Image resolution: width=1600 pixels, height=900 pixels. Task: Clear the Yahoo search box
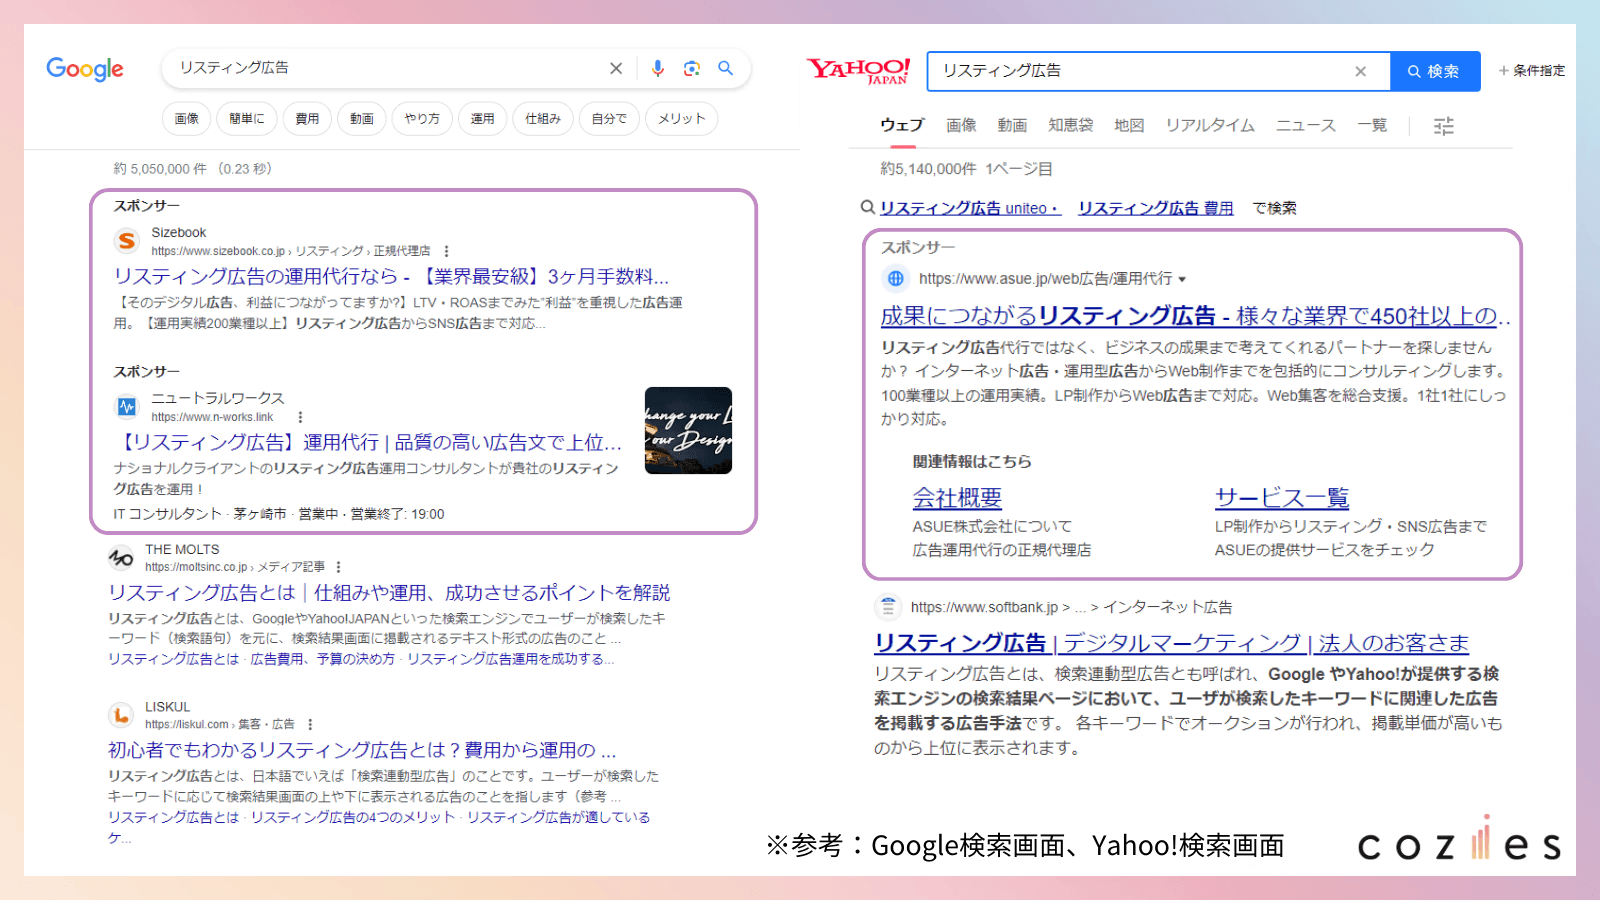click(x=1360, y=71)
